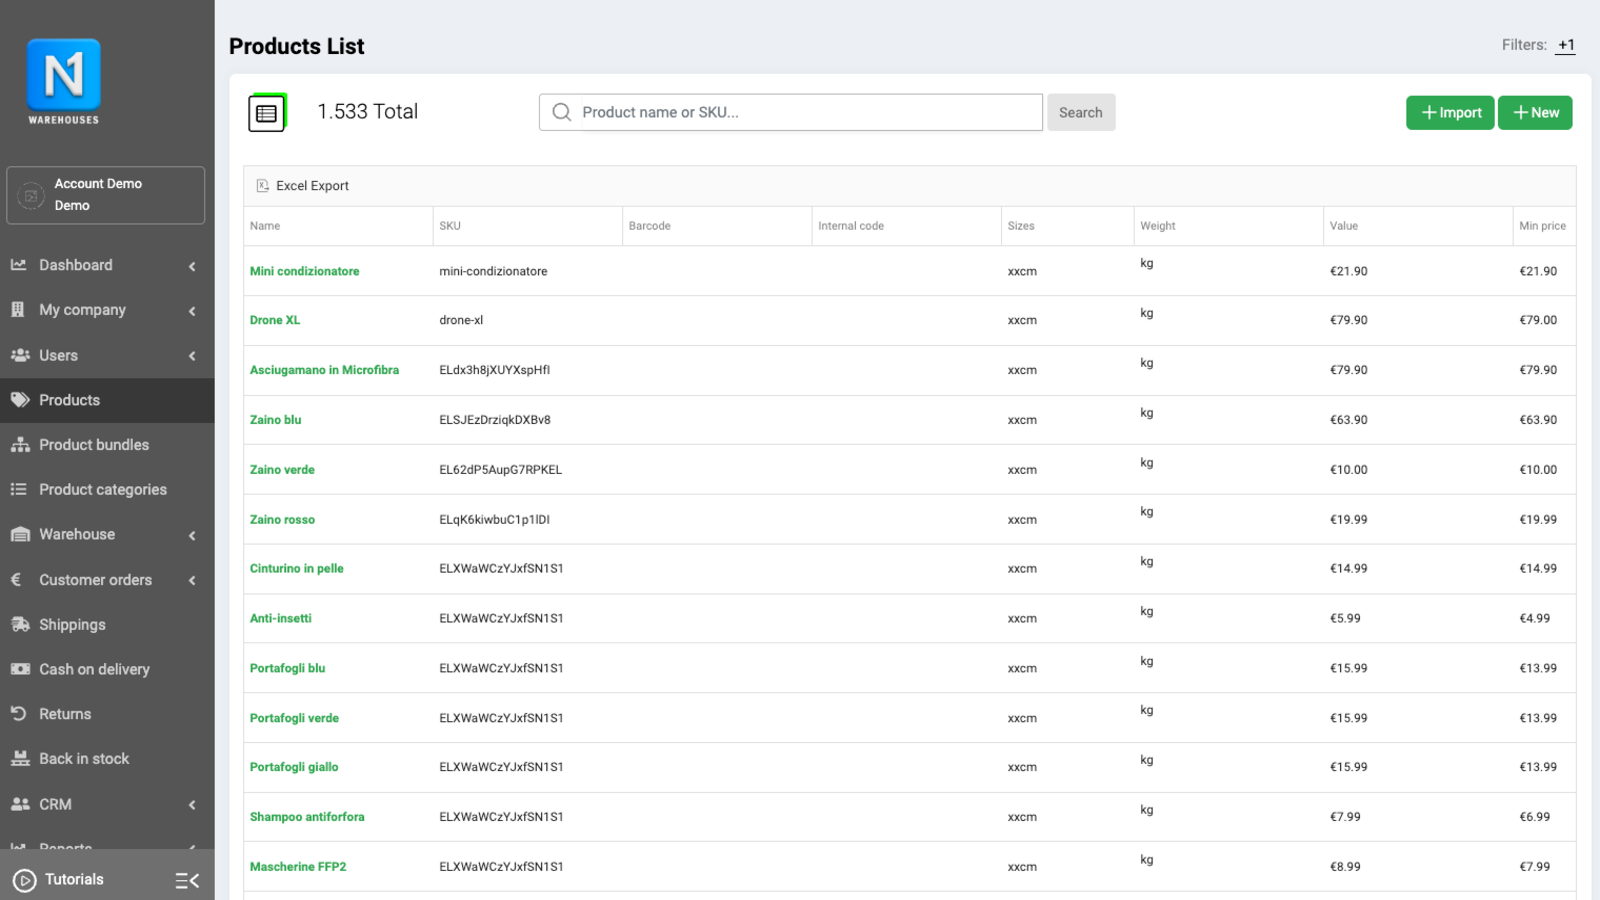The image size is (1600, 900).
Task: Expand the CRM submenu arrow
Action: point(192,805)
